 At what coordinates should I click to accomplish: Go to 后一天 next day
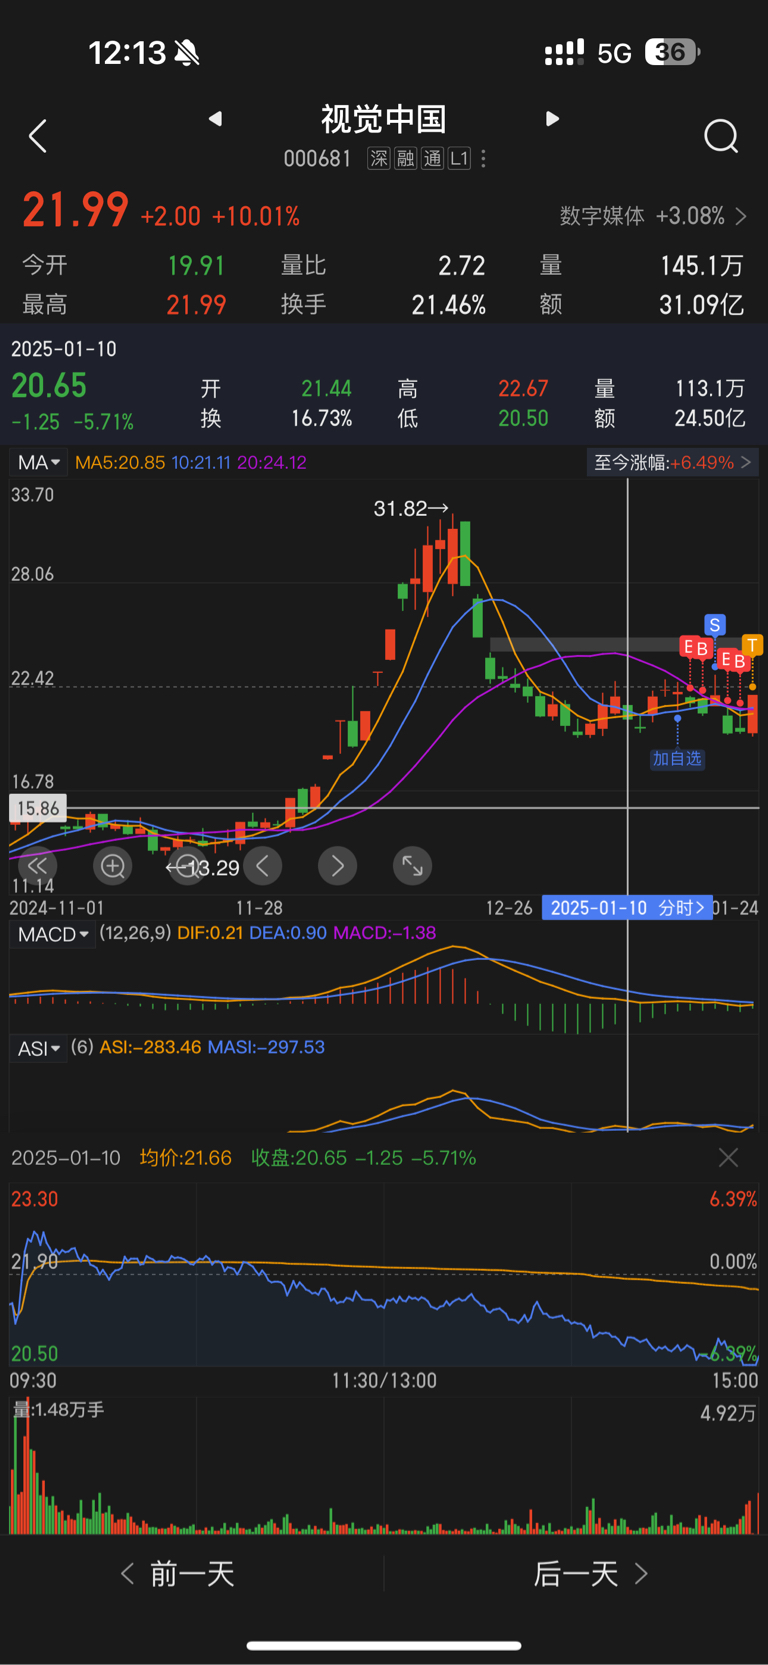pyautogui.click(x=591, y=1574)
